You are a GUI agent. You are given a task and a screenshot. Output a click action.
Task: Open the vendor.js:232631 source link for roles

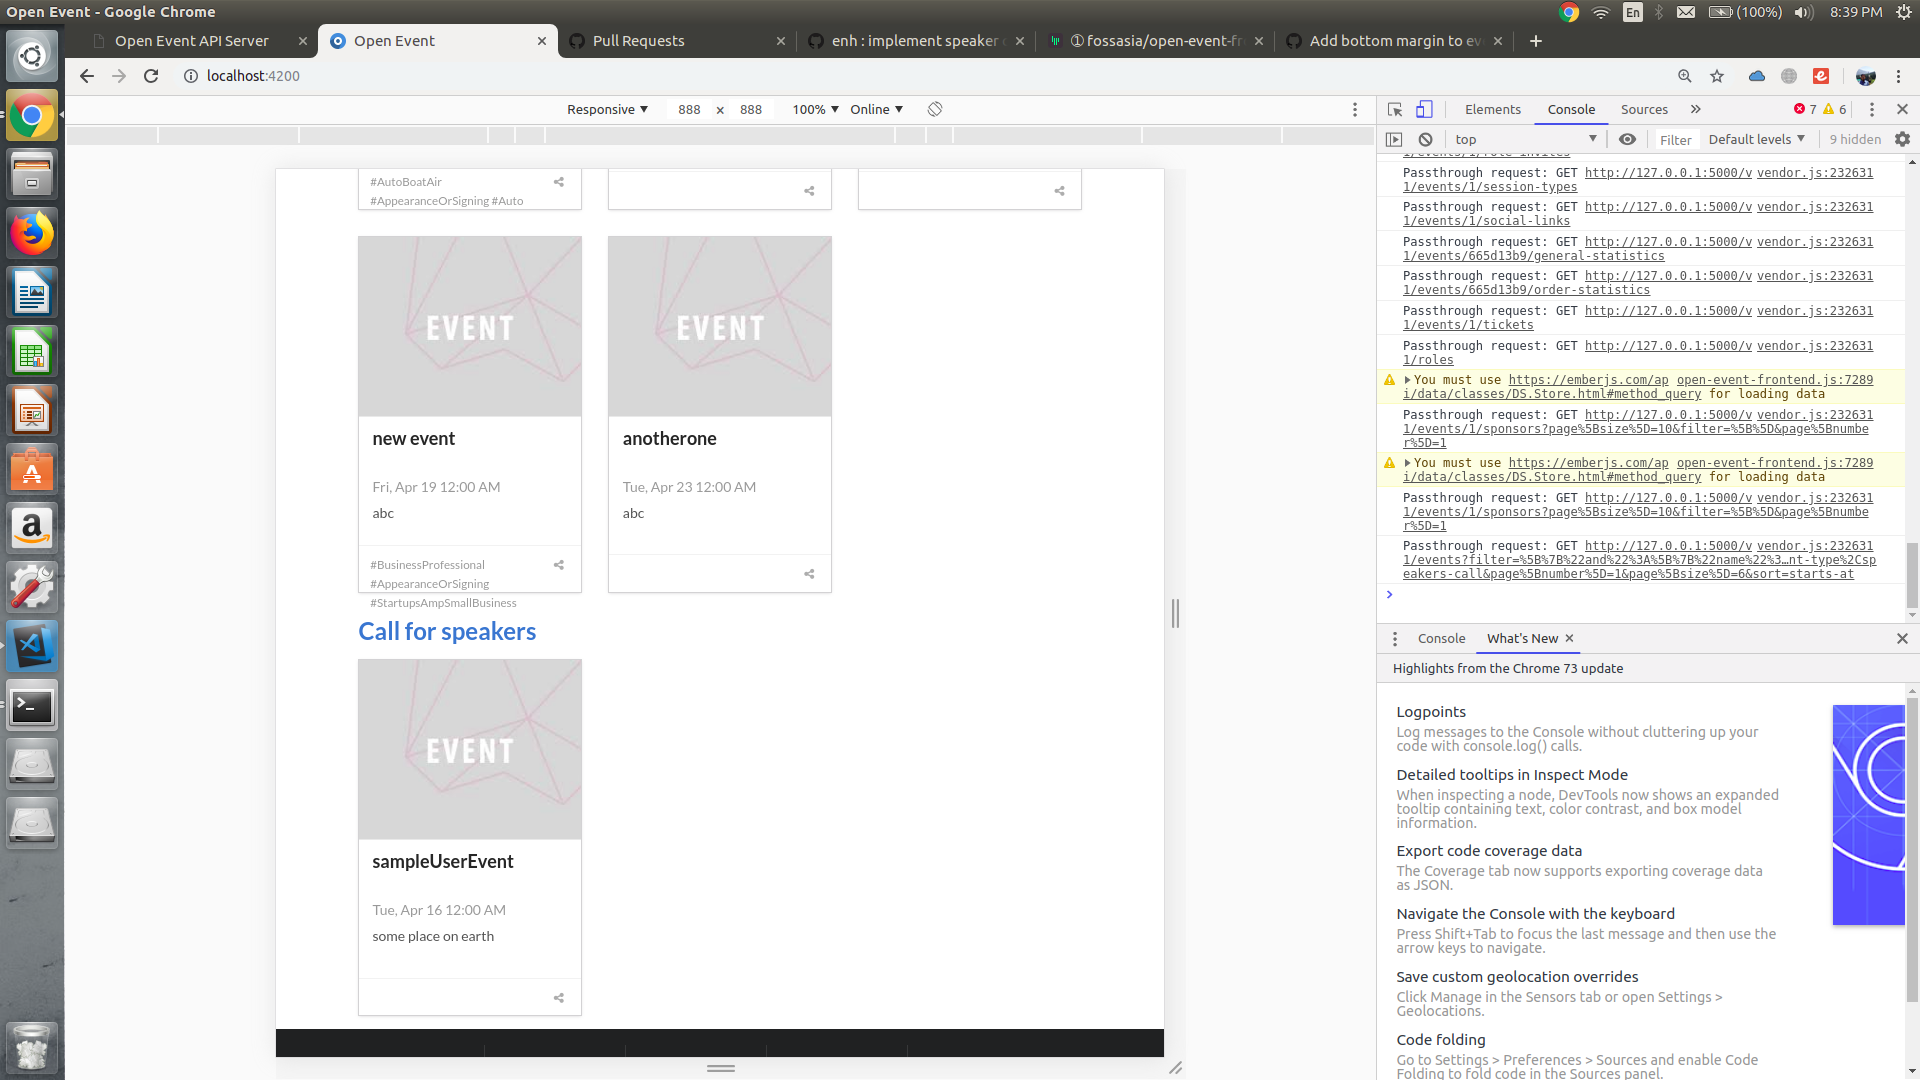1815,346
